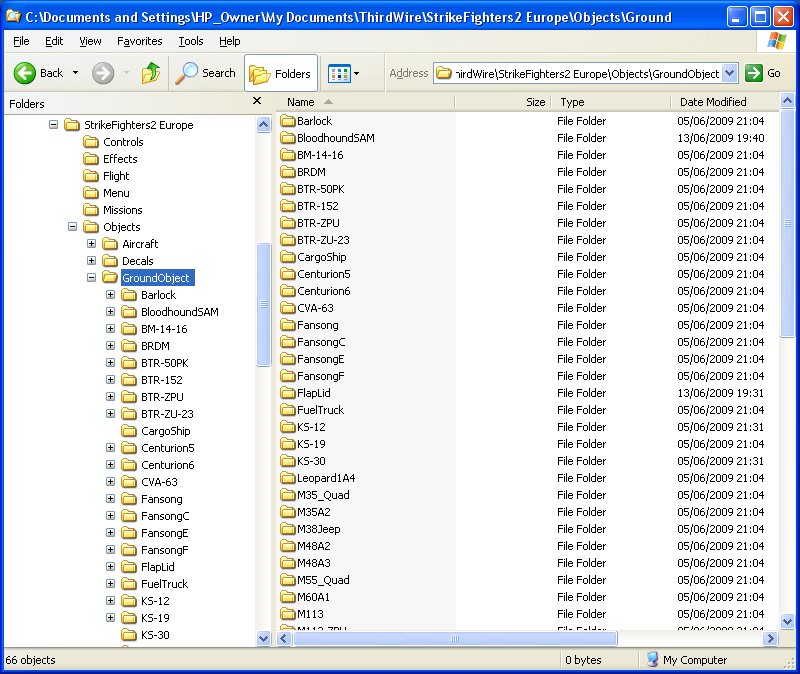Click the Windows flag logo icon
The height and width of the screenshot is (674, 800).
[777, 41]
